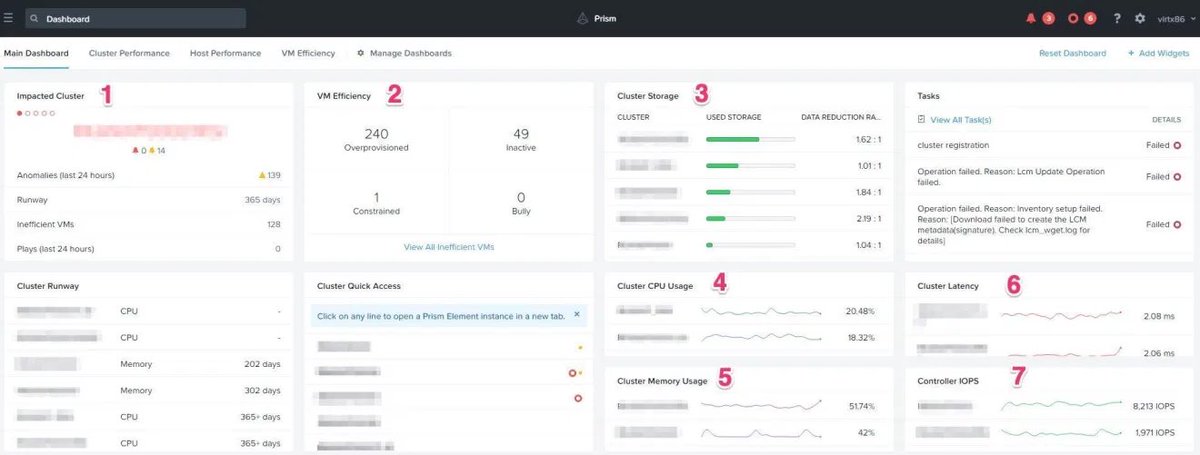The height and width of the screenshot is (455, 1200).
Task: Click Plays (last 24 hours) row
Action: [x=149, y=248]
